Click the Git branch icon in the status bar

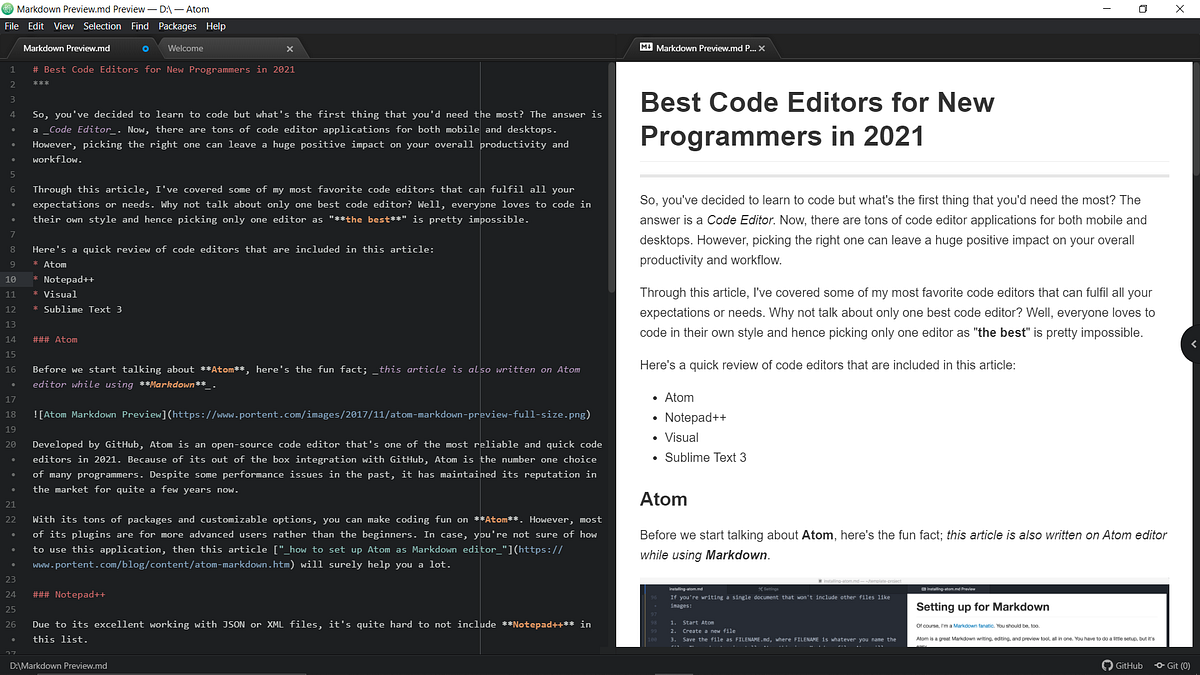pos(1162,665)
